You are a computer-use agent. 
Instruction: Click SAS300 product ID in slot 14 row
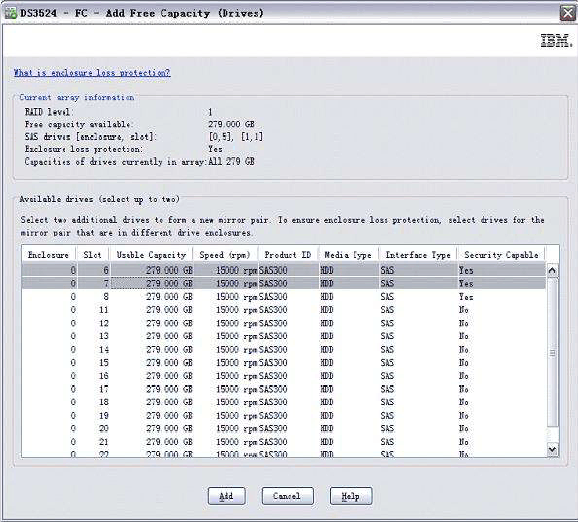[x=273, y=349]
